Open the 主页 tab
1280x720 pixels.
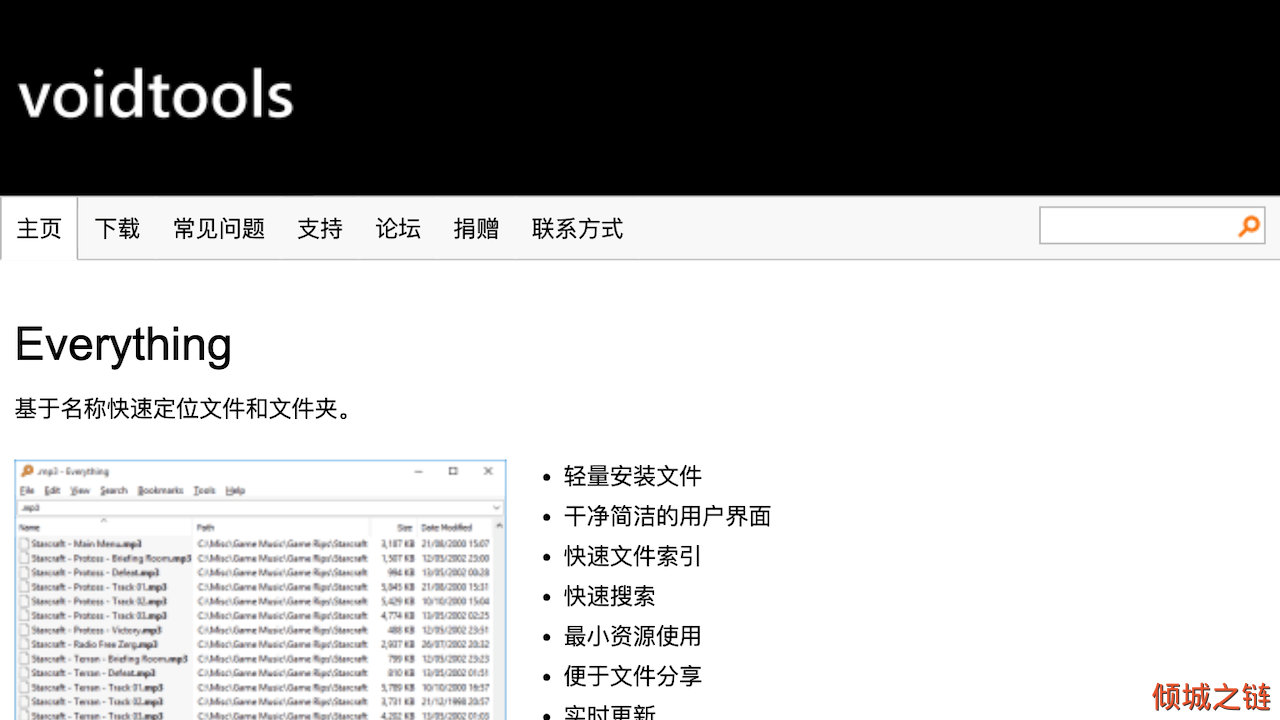[x=39, y=228]
